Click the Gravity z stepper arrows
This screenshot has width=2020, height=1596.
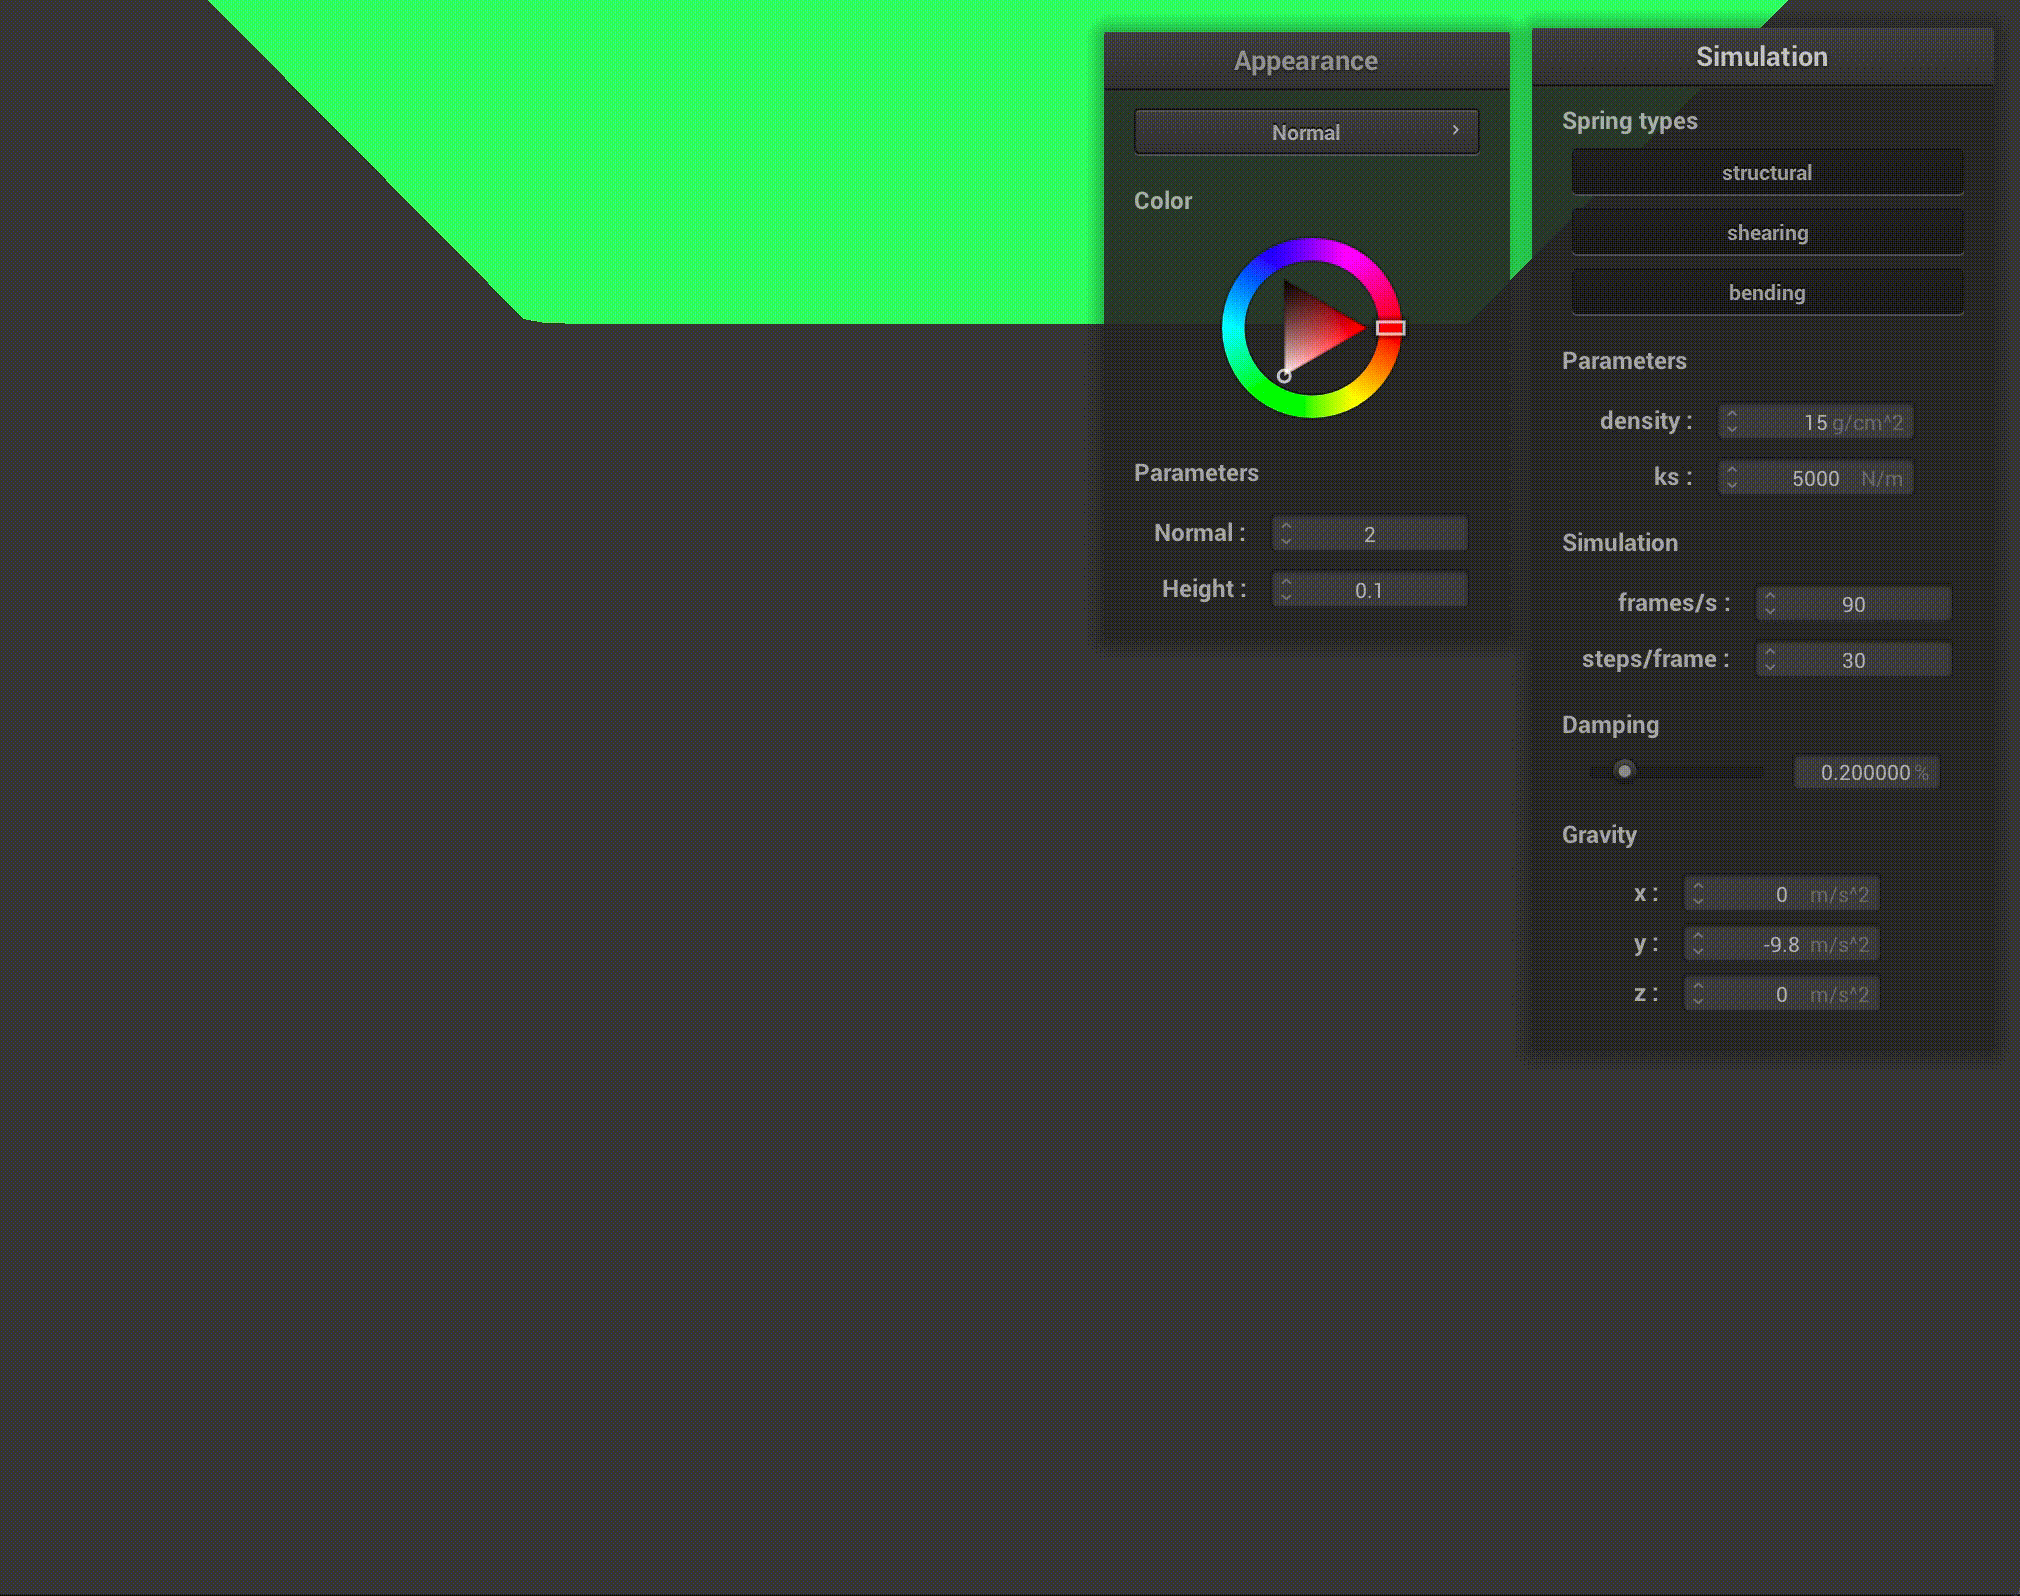tap(1698, 994)
